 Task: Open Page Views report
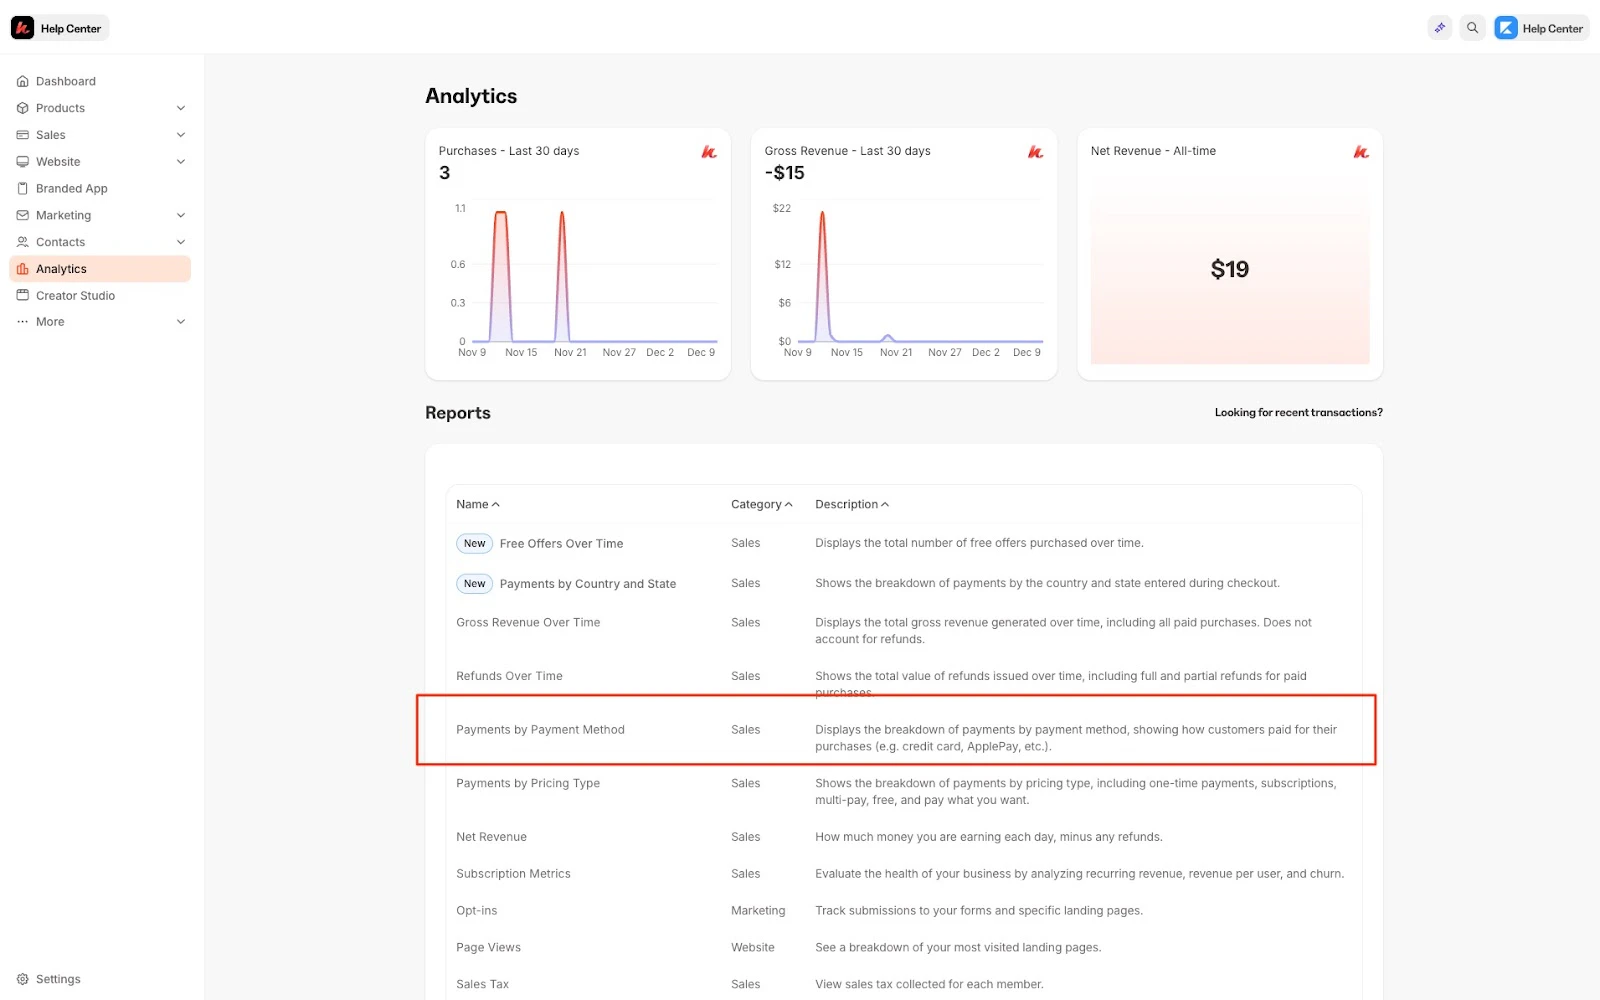[x=488, y=948]
